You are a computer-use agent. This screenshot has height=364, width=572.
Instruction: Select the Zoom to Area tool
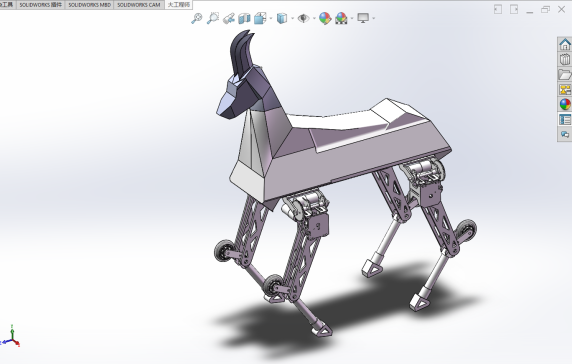pos(213,18)
